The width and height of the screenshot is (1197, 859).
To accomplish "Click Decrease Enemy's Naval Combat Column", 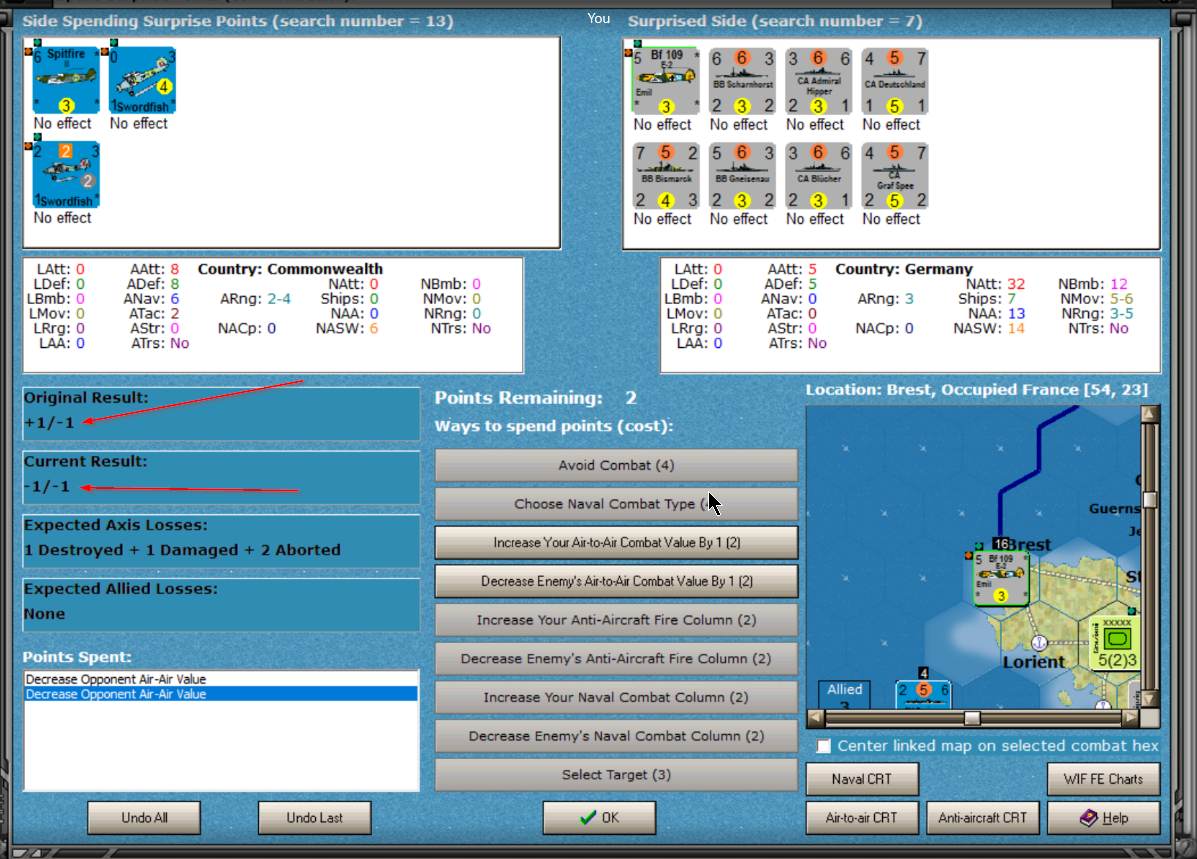I will pos(616,736).
